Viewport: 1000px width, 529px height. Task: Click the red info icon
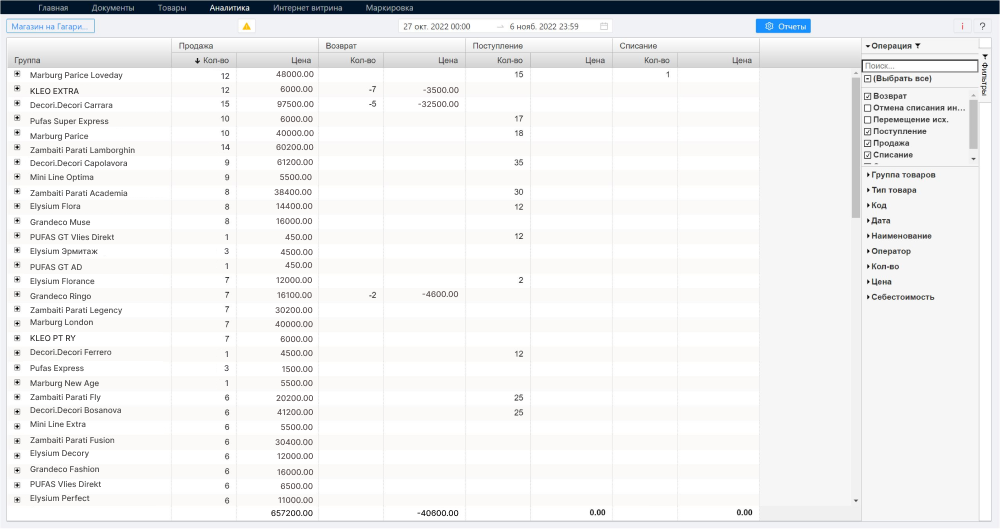point(962,26)
